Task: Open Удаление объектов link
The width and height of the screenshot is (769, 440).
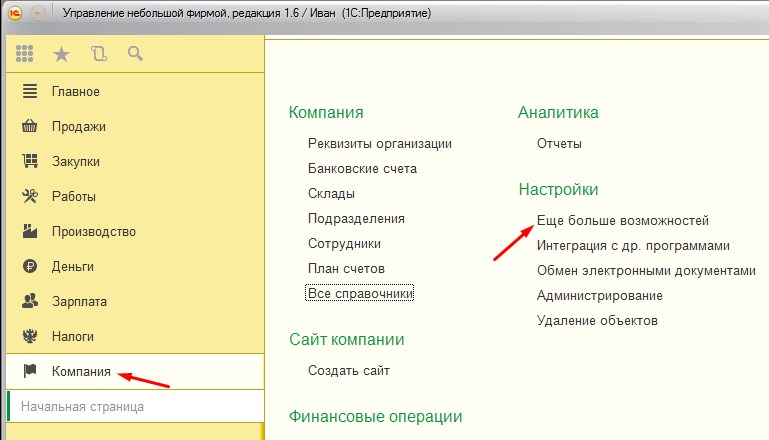Action: [597, 321]
